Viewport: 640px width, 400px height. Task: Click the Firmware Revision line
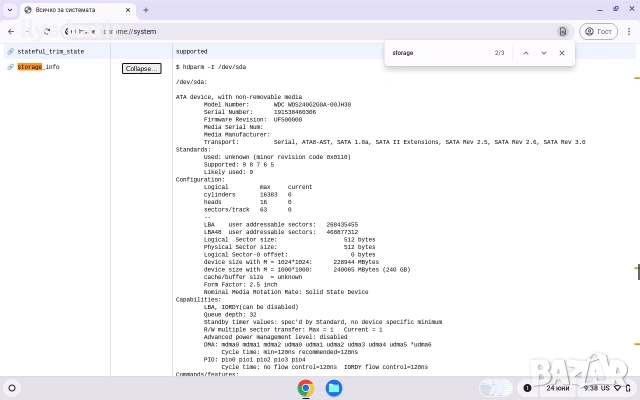253,120
